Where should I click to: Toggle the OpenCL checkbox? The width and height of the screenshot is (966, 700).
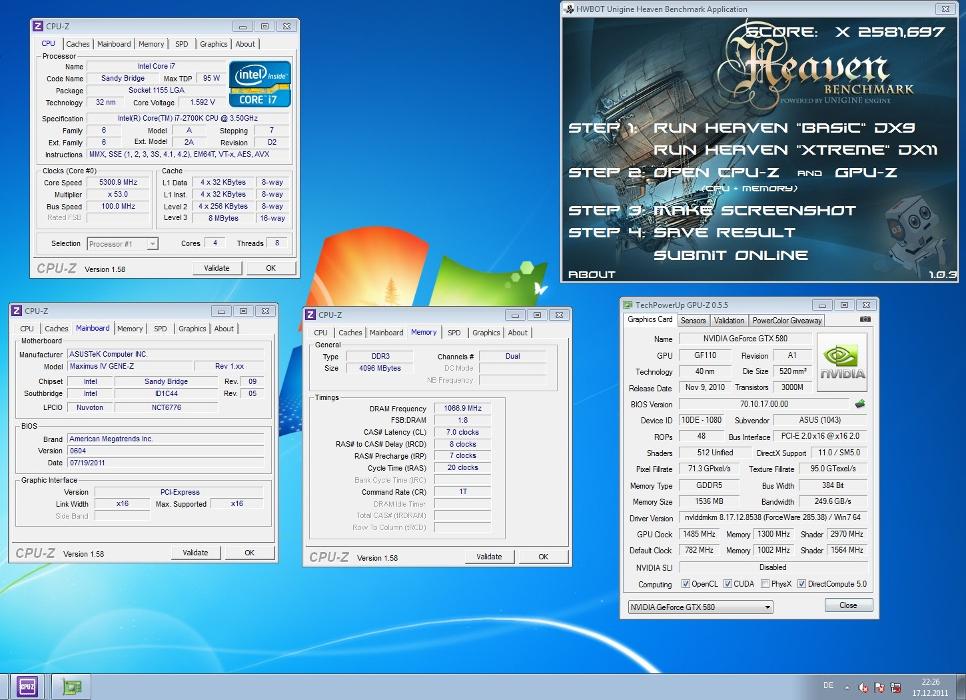(685, 584)
